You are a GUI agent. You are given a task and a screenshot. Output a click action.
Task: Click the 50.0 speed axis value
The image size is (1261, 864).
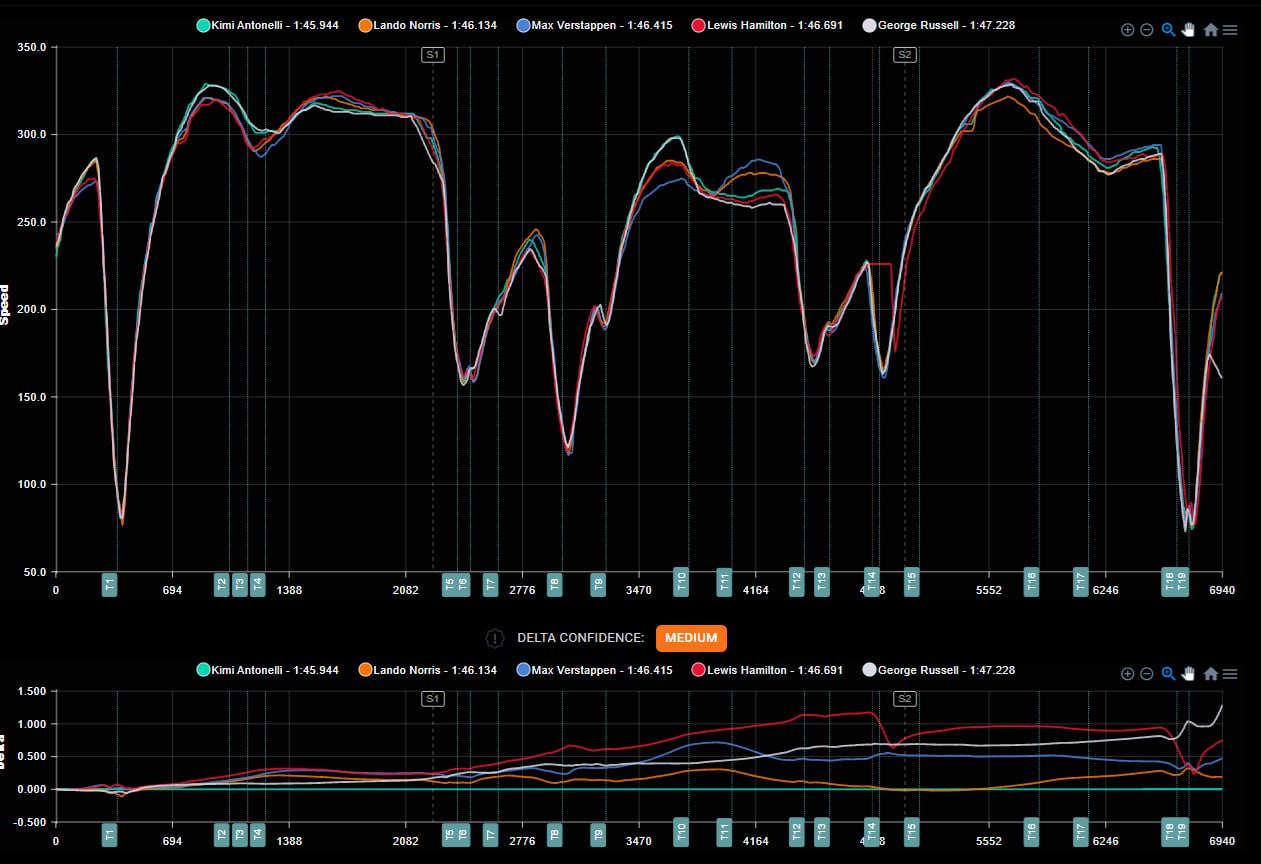tap(36, 572)
